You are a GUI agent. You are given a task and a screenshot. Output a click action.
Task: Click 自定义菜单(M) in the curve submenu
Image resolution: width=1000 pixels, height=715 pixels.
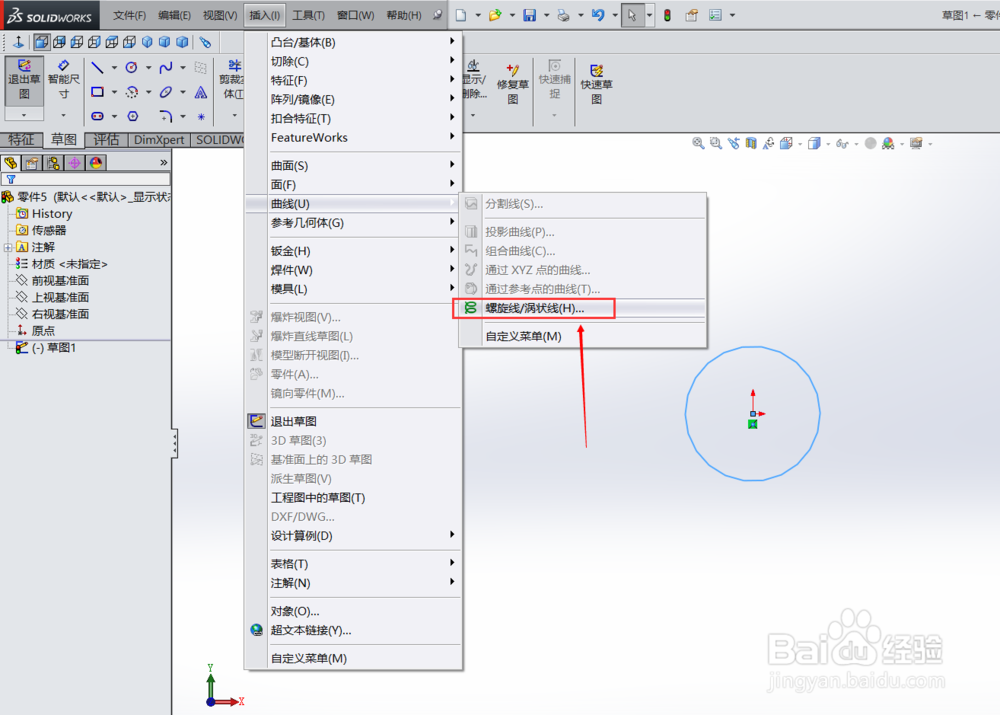(524, 336)
